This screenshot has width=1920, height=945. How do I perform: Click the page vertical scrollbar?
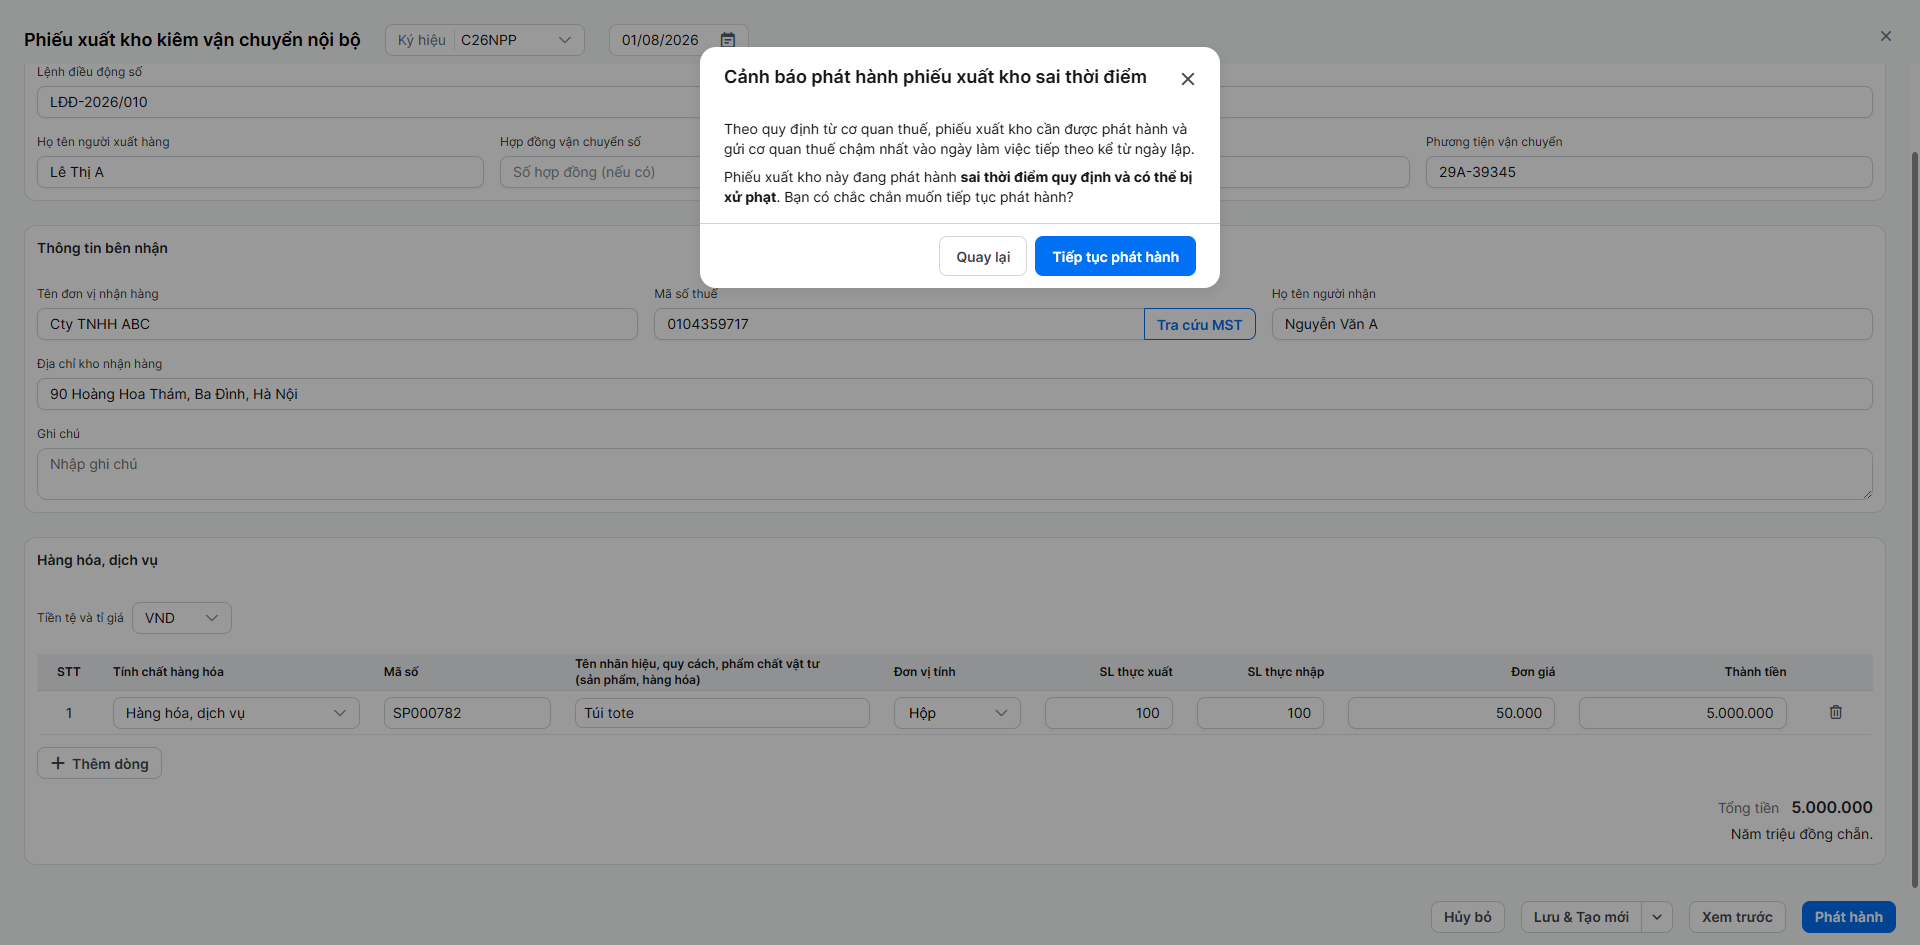click(1914, 520)
